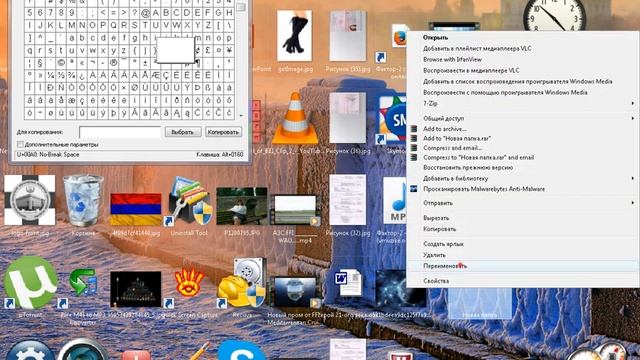Select the Новый пром video thumbnail
The width and height of the screenshot is (640, 360).
(x=295, y=292)
